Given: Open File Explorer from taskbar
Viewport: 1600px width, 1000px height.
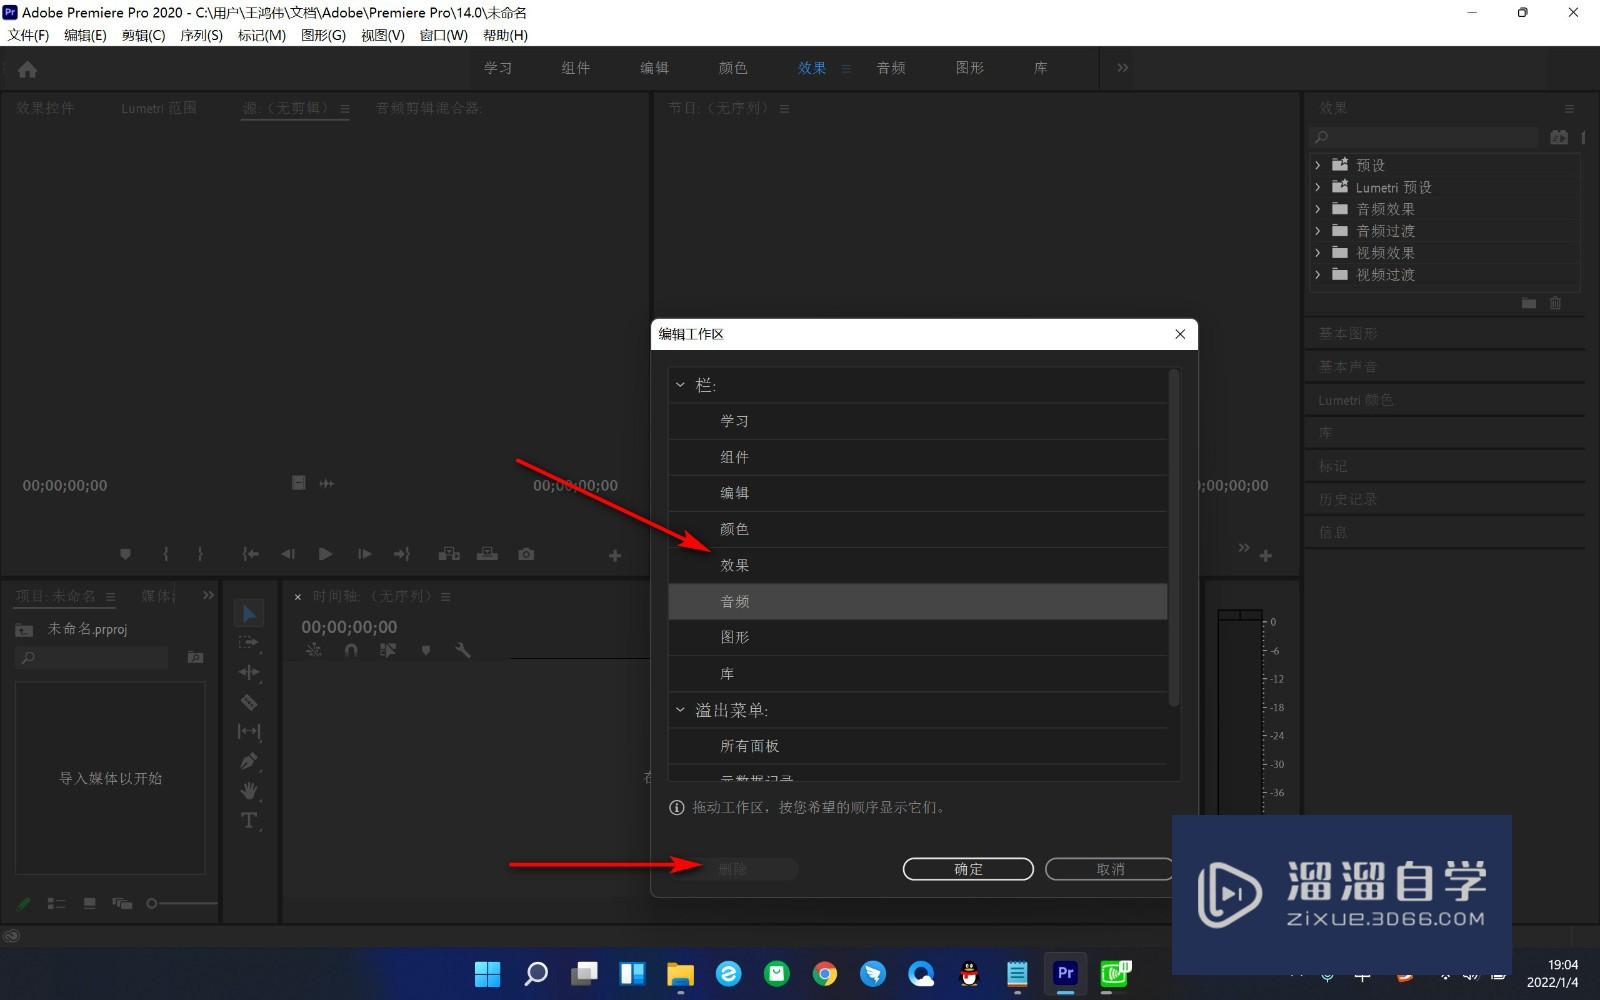Looking at the screenshot, I should (x=680, y=973).
